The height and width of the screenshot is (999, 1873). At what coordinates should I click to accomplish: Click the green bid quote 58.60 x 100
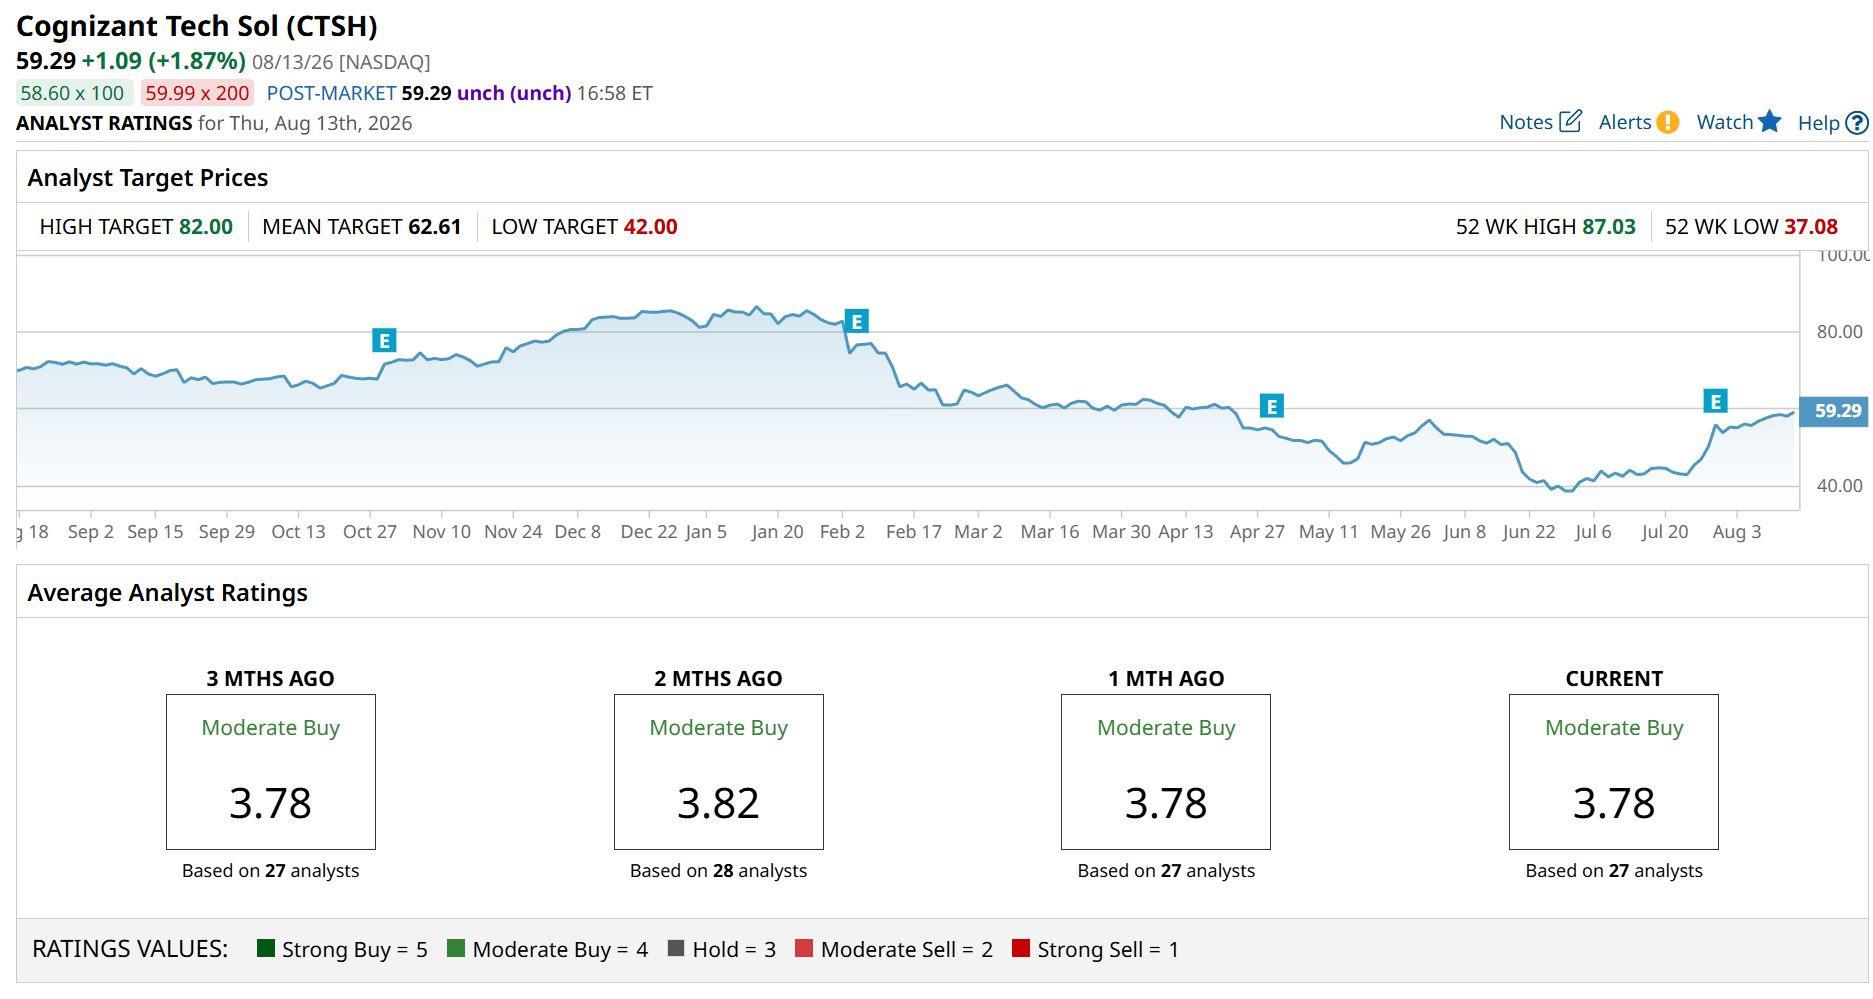[73, 93]
